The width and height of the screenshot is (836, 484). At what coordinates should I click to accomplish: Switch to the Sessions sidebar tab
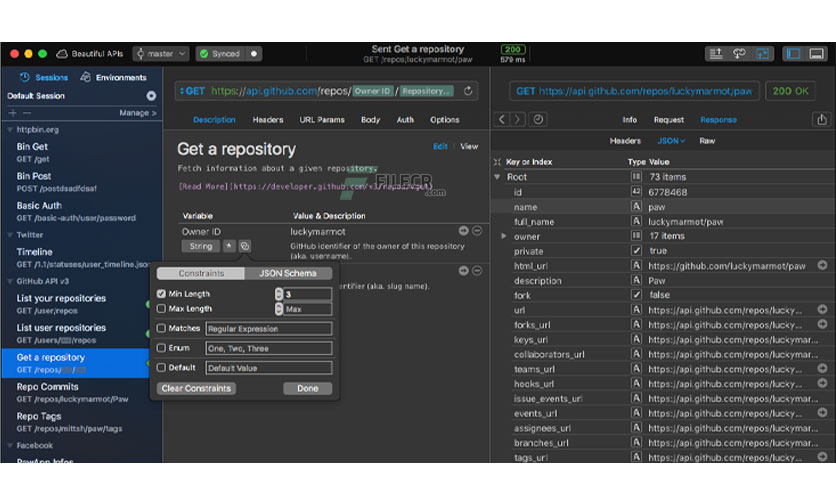pyautogui.click(x=44, y=77)
